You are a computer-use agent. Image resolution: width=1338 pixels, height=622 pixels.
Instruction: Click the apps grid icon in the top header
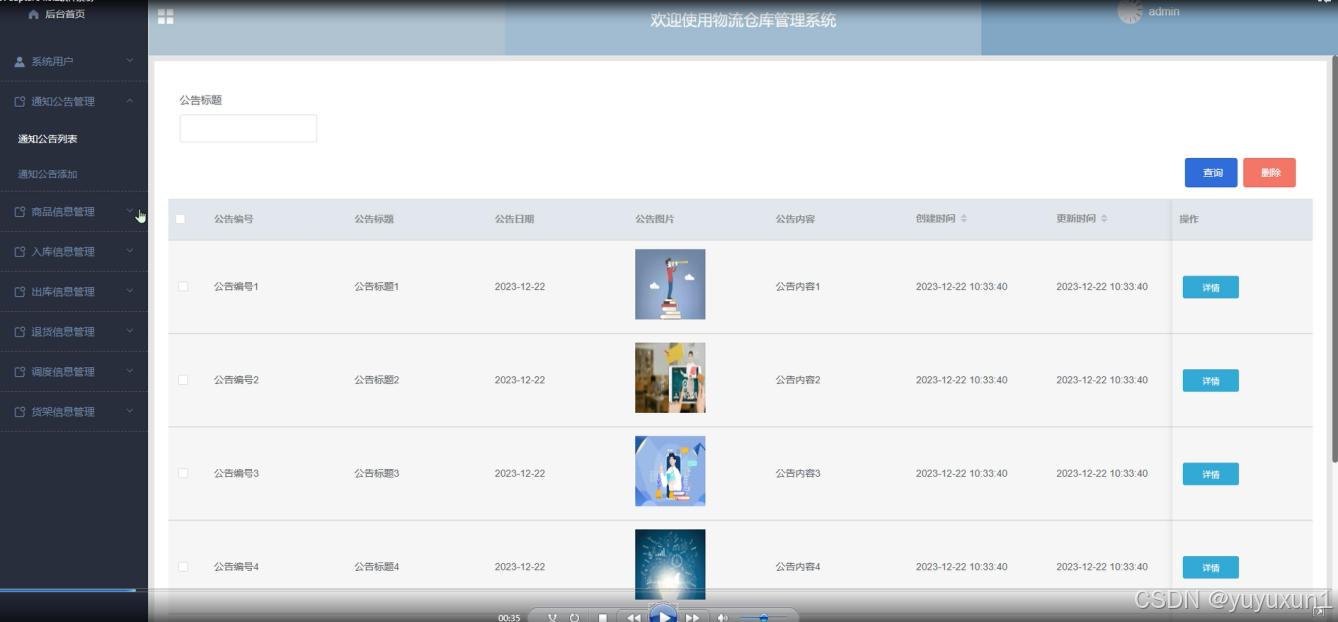pyautogui.click(x=165, y=17)
